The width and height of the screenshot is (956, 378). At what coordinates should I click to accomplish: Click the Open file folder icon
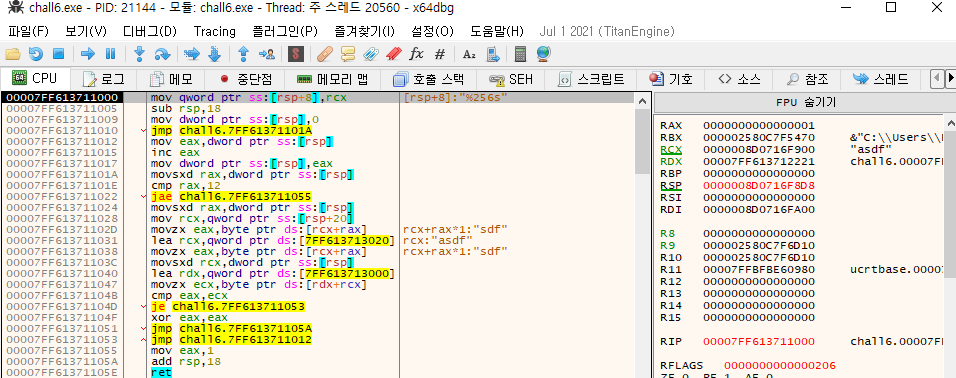pos(13,54)
